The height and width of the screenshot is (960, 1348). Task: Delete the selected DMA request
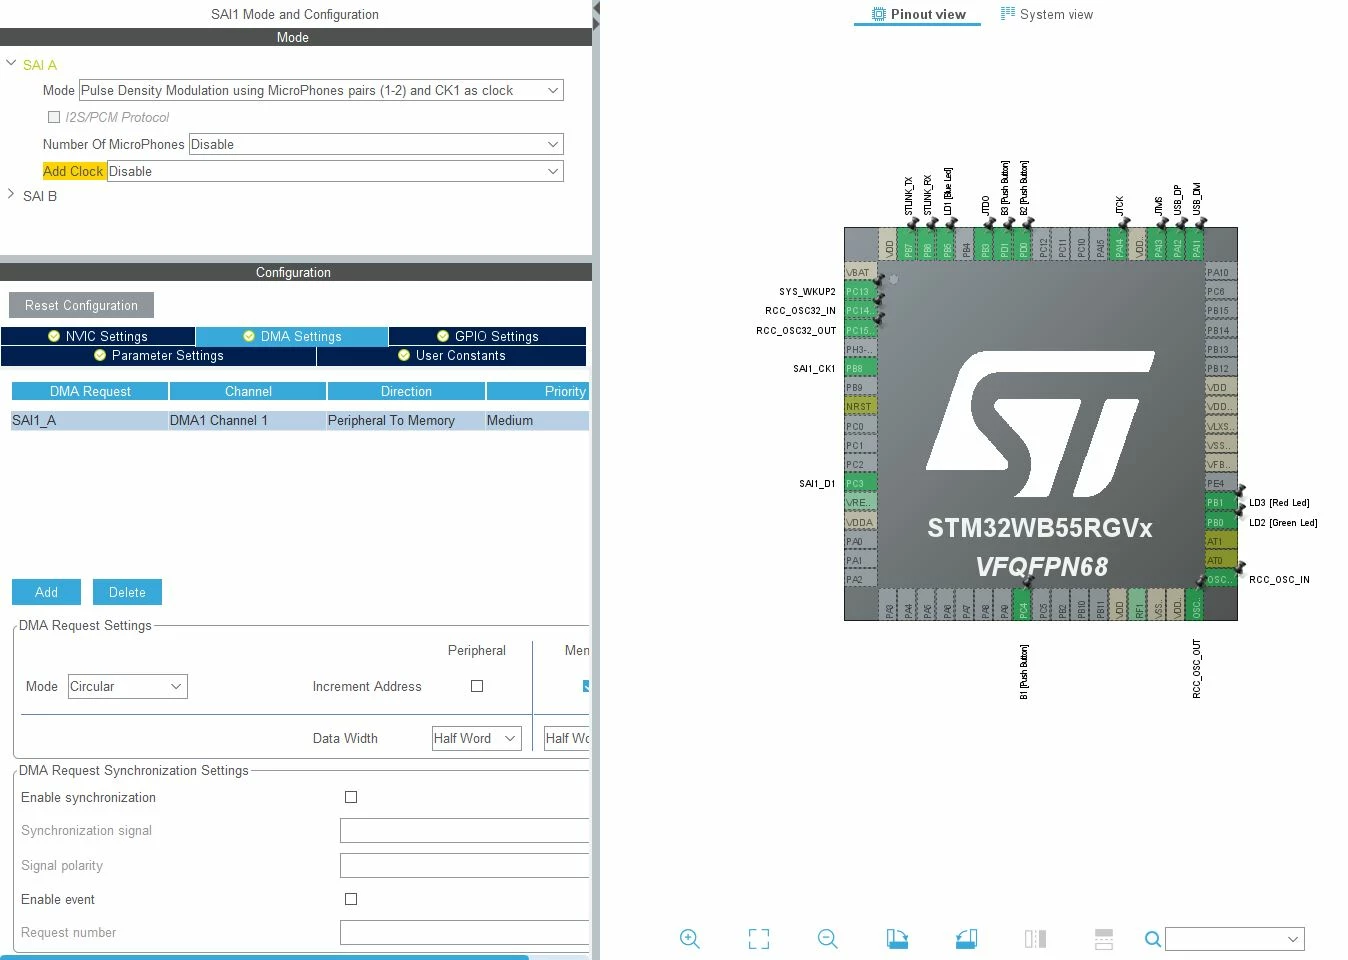(127, 592)
